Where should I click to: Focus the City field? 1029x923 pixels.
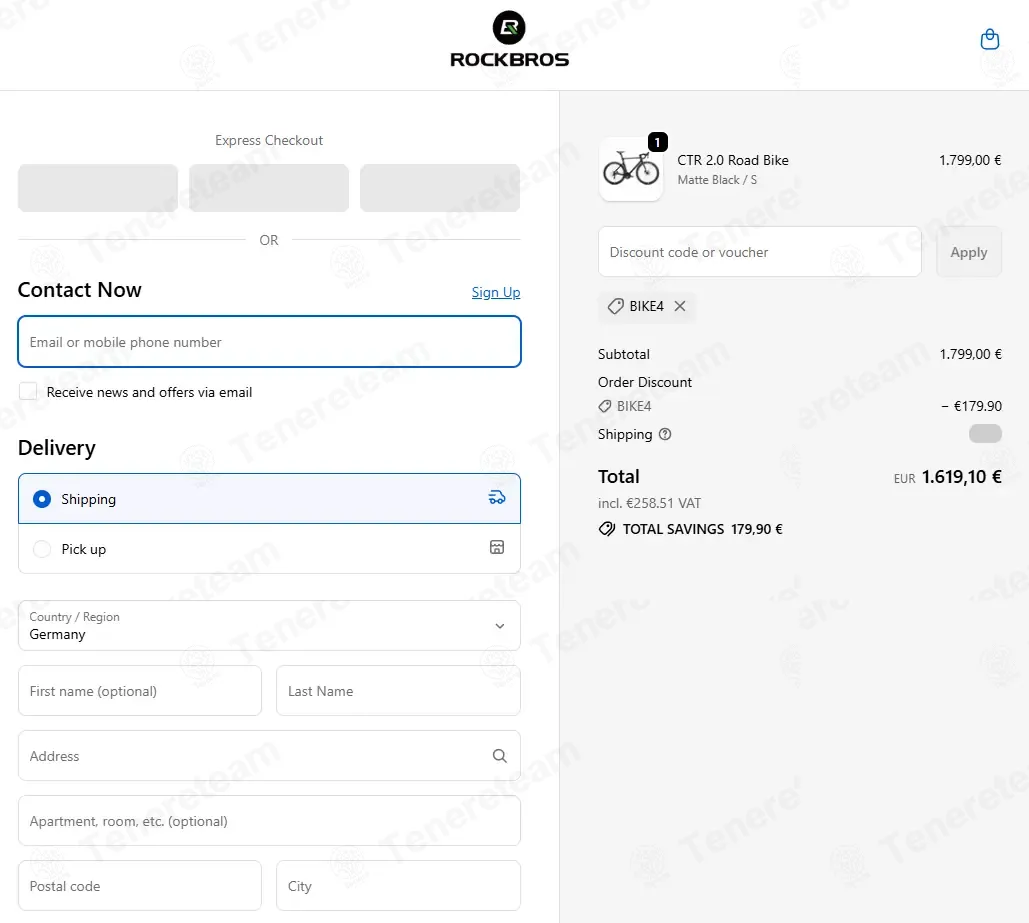(398, 886)
